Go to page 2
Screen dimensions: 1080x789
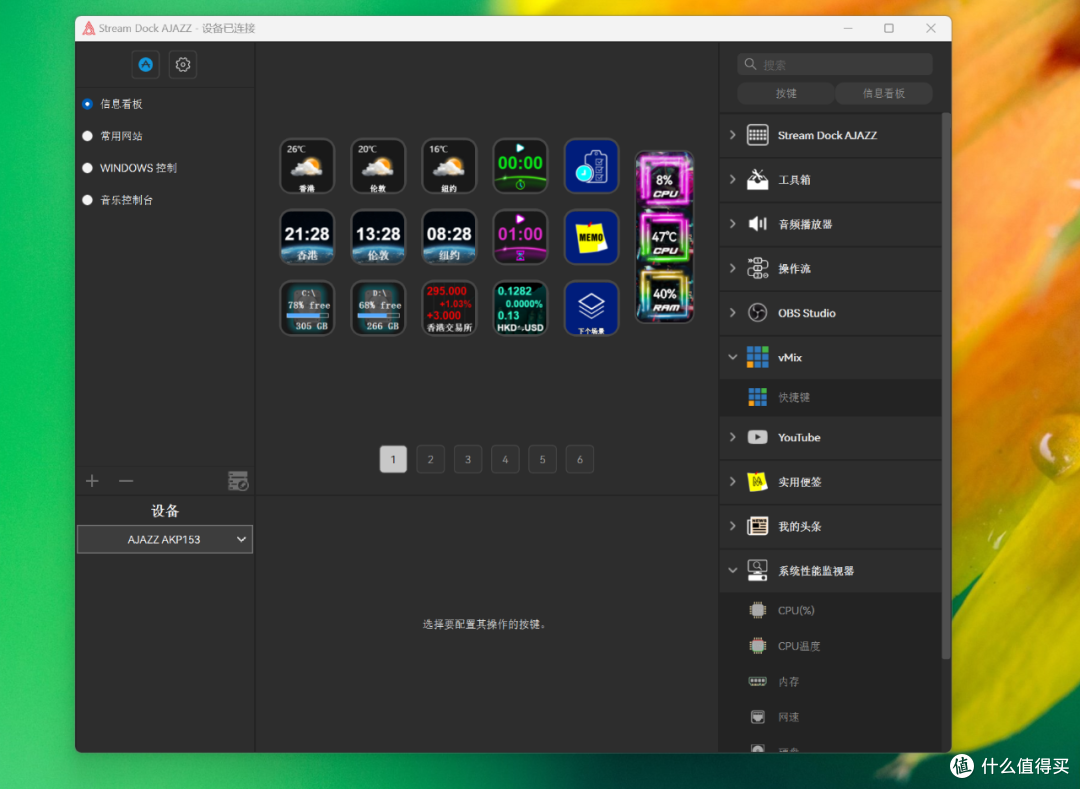(430, 459)
